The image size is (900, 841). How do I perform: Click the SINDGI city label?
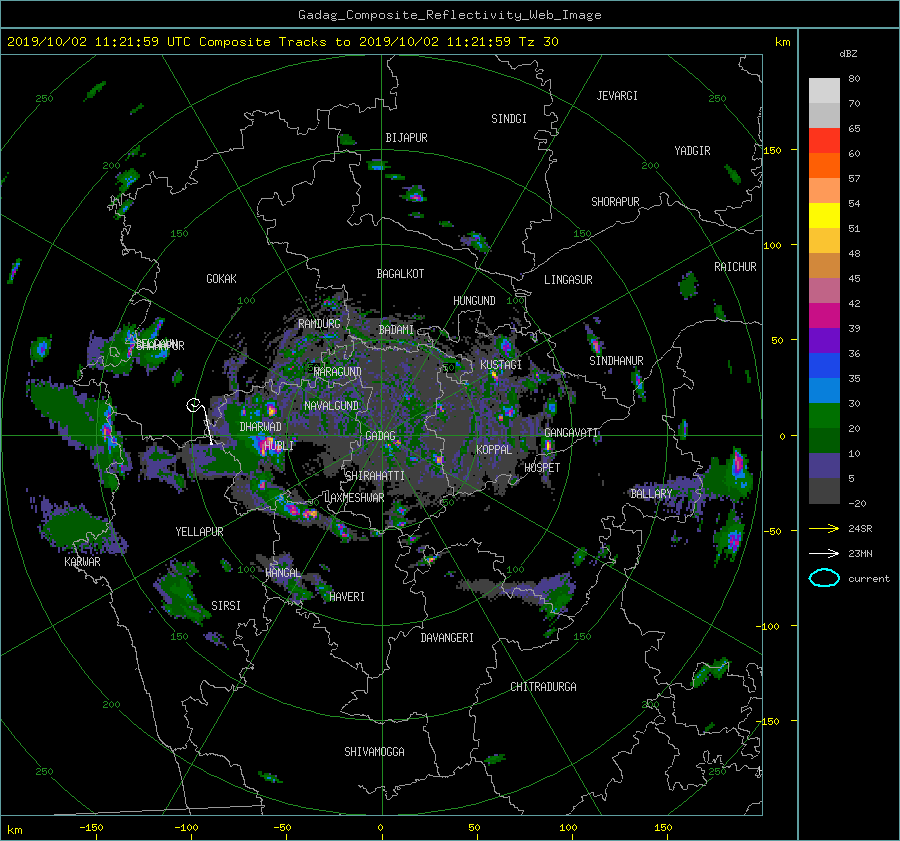[x=509, y=119]
